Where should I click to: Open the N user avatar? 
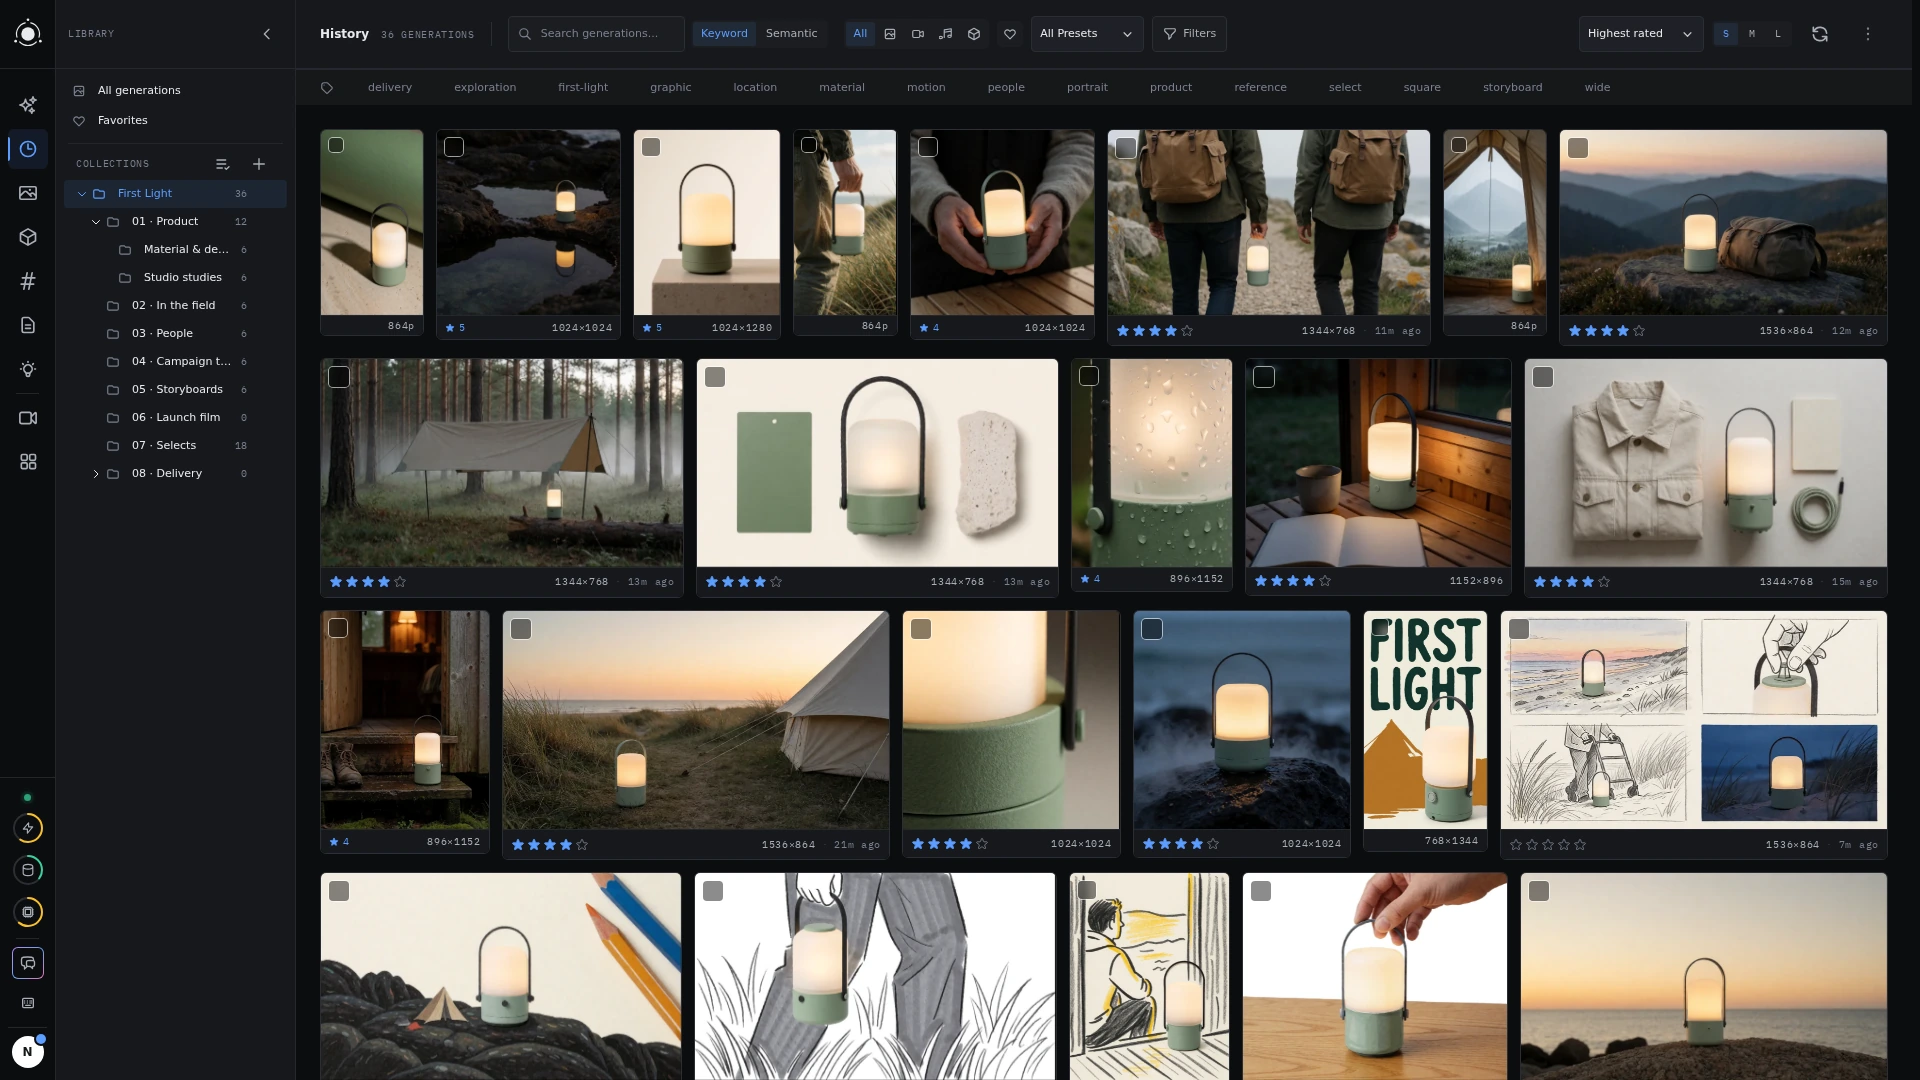point(28,1051)
